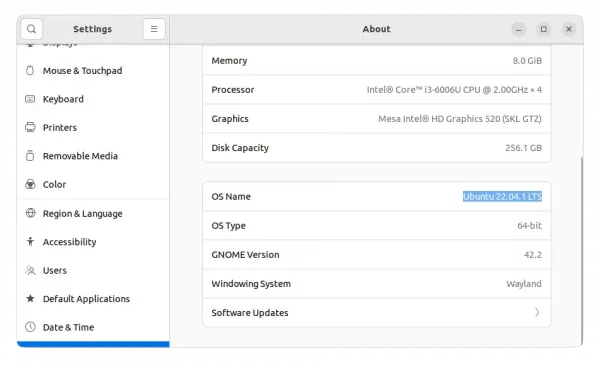Go to Printers settings
The width and height of the screenshot is (600, 366).
point(93,127)
